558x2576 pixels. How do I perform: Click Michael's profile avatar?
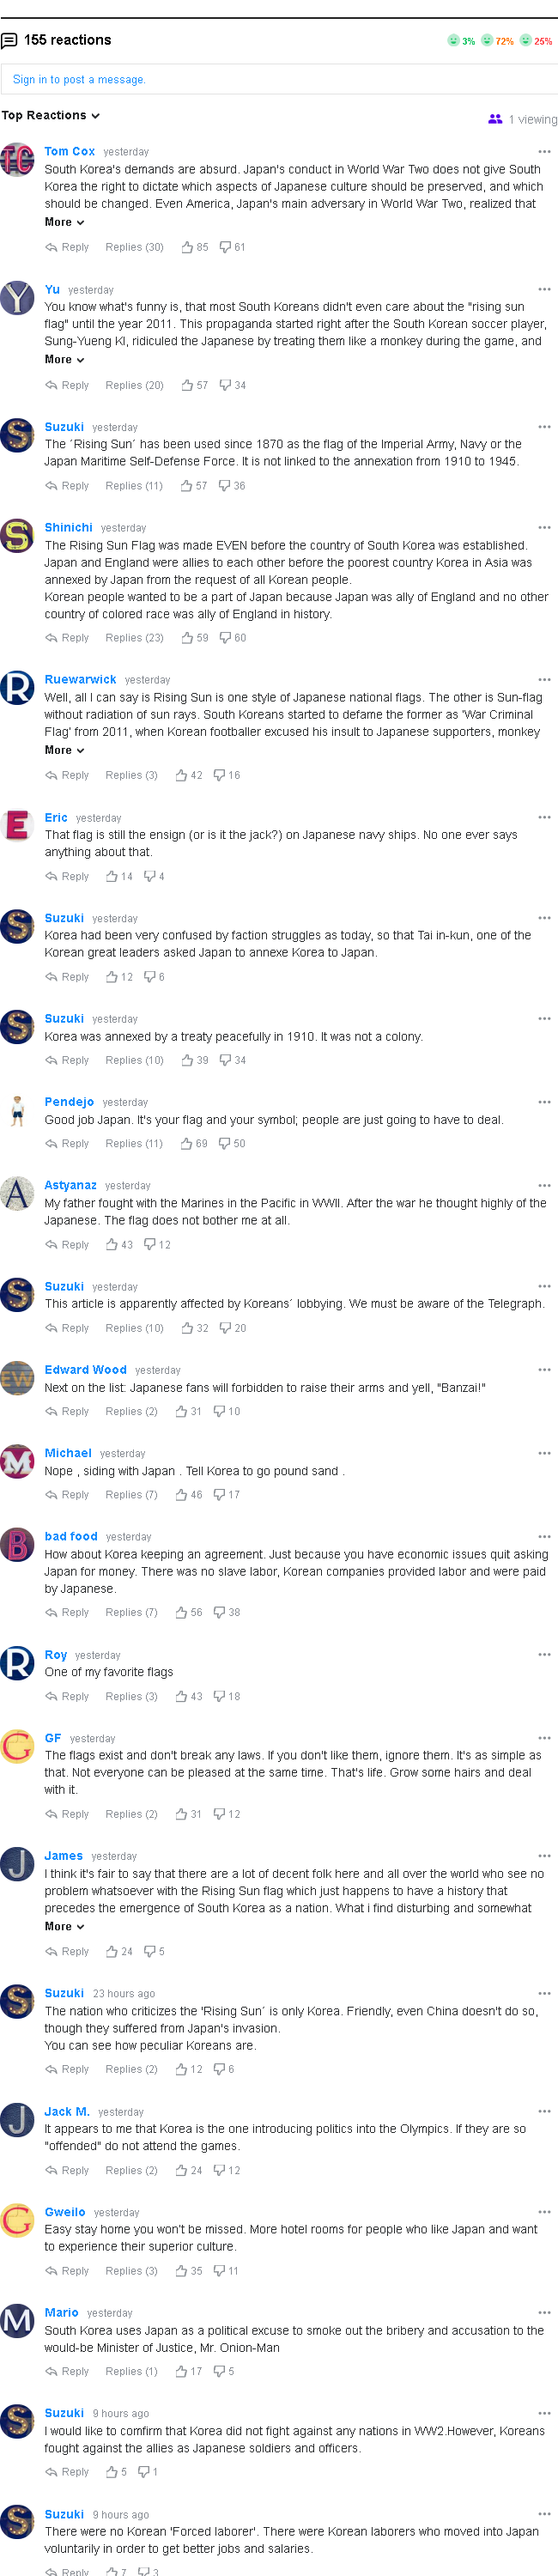[17, 1462]
